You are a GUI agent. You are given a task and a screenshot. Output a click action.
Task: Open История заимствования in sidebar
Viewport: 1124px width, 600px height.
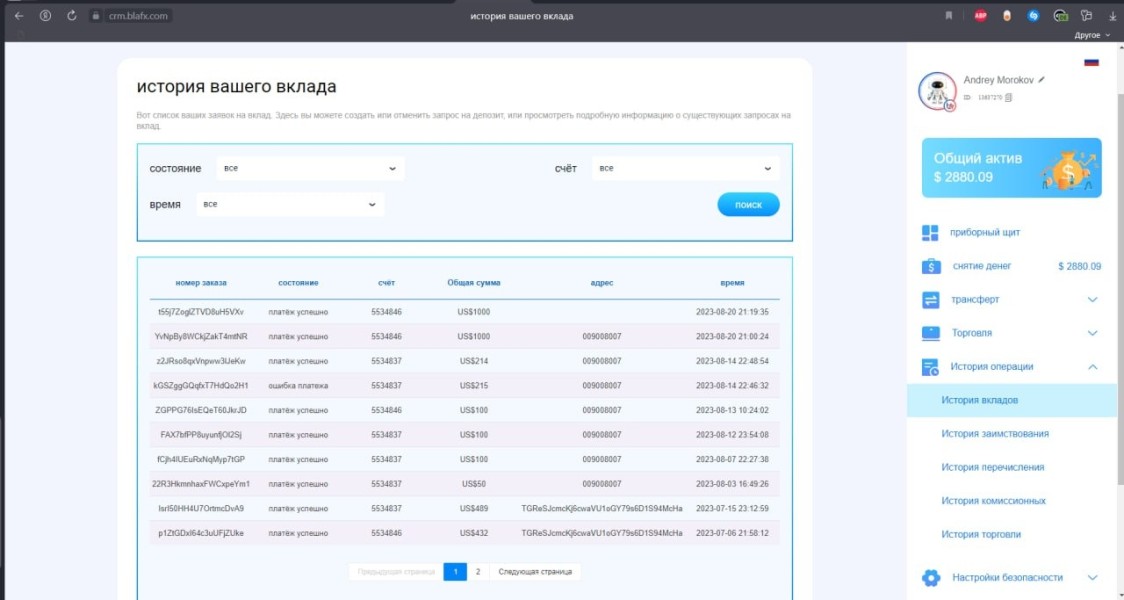(994, 434)
